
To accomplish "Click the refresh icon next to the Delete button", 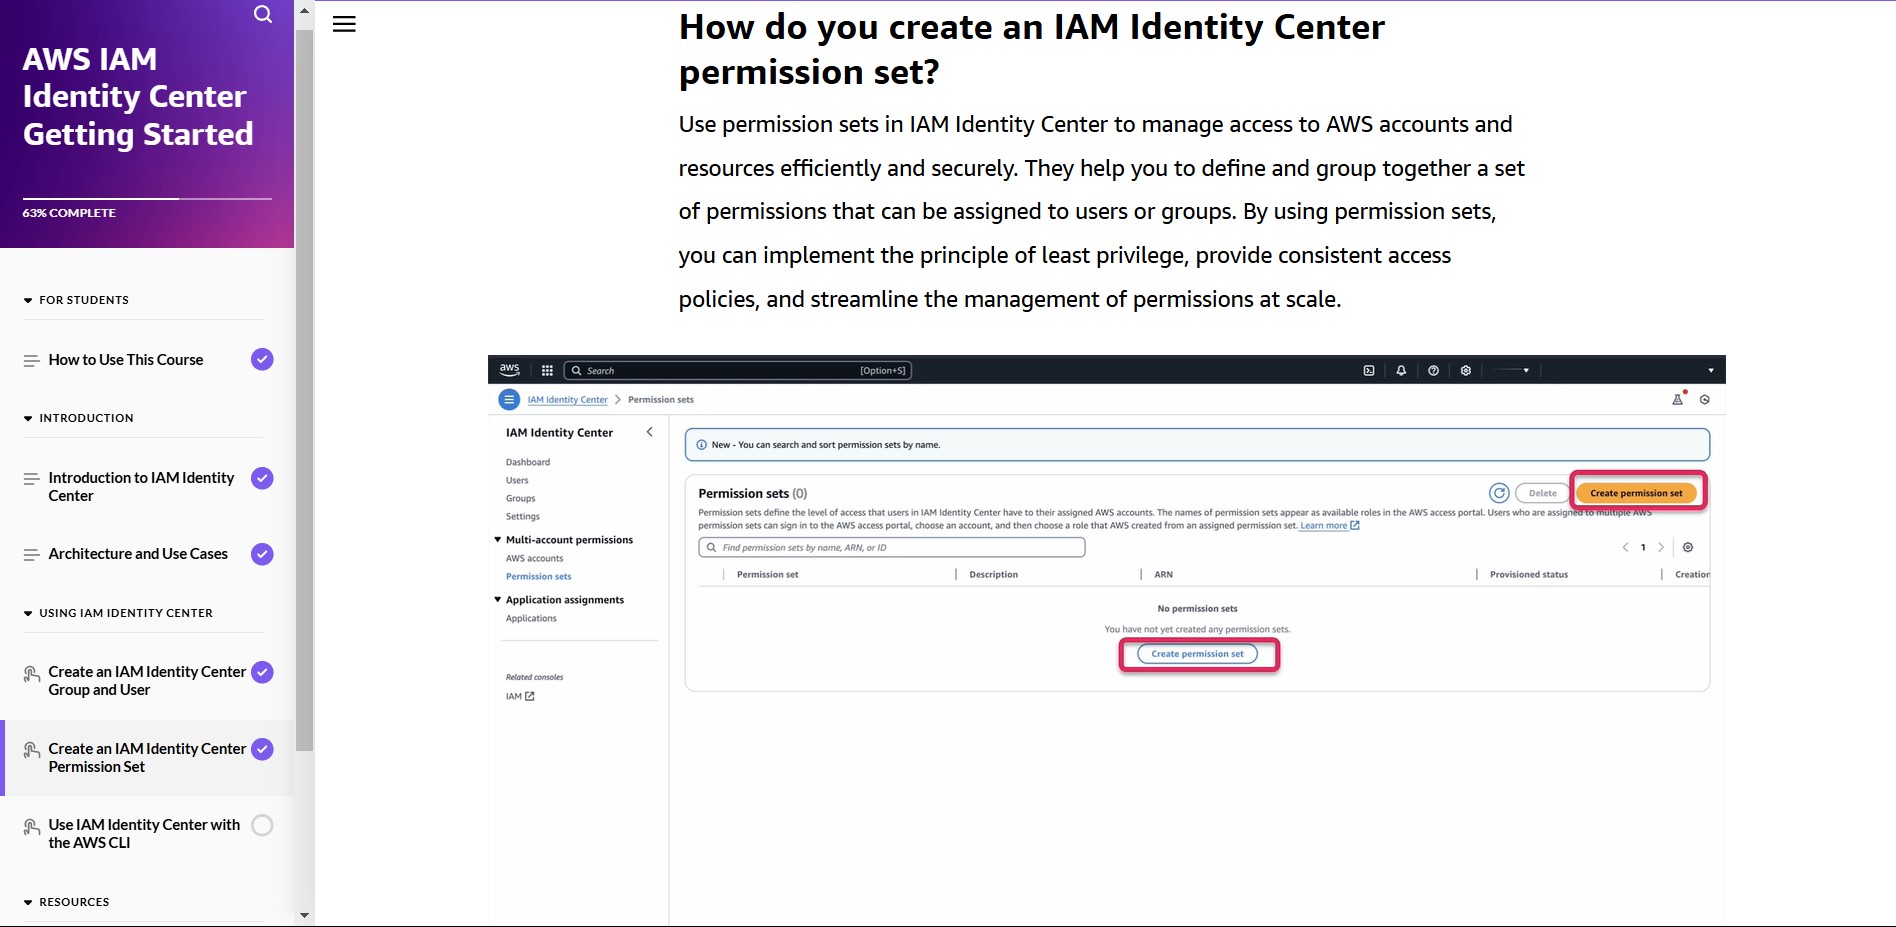I will [x=1499, y=493].
